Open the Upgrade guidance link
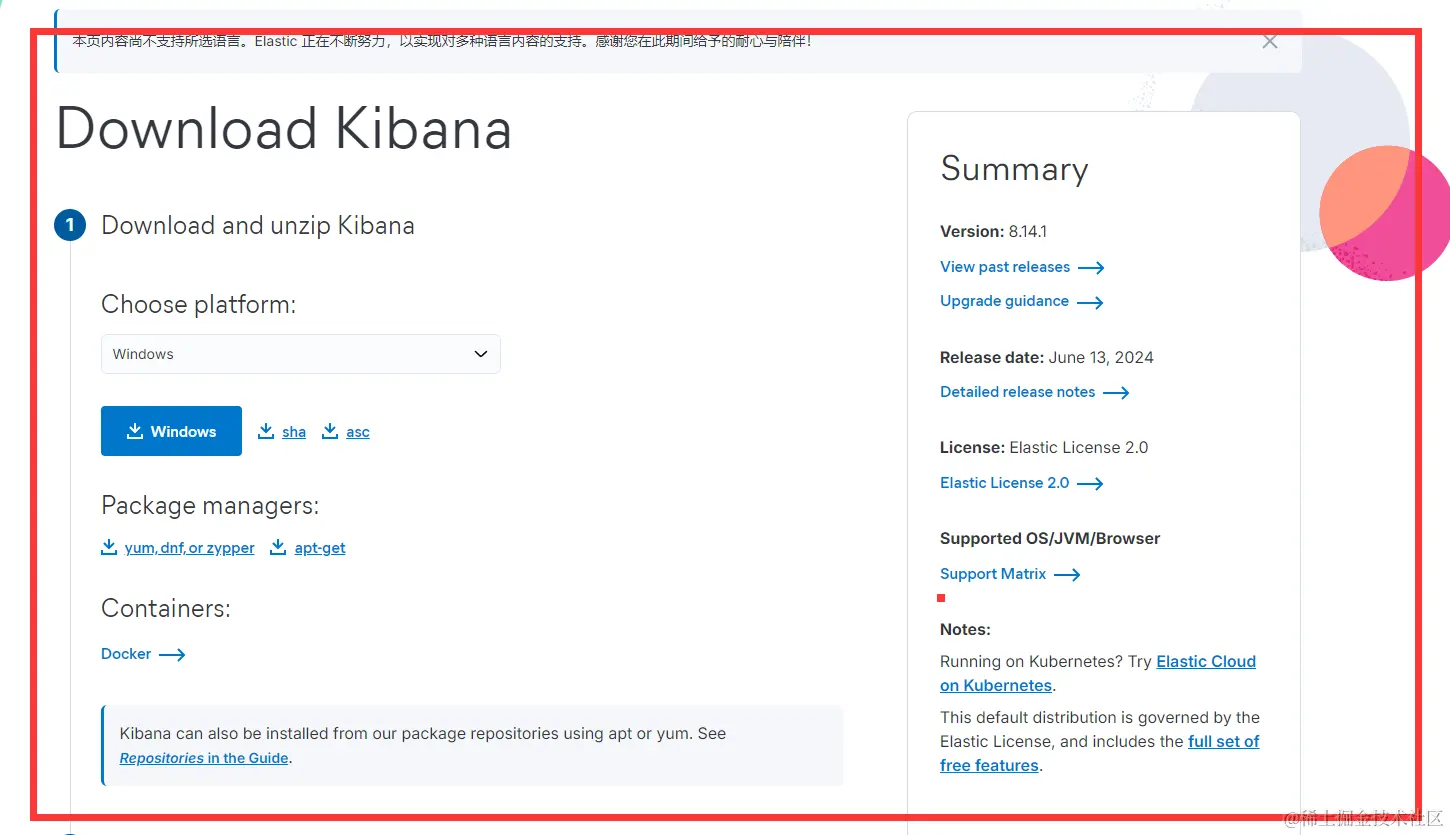Viewport: 1450px width, 835px height. (x=1004, y=301)
